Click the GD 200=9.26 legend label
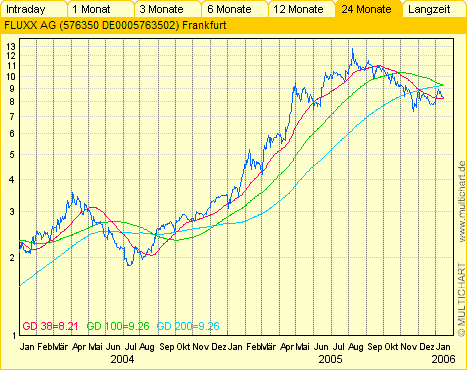The height and width of the screenshot is (370, 467). coord(188,326)
